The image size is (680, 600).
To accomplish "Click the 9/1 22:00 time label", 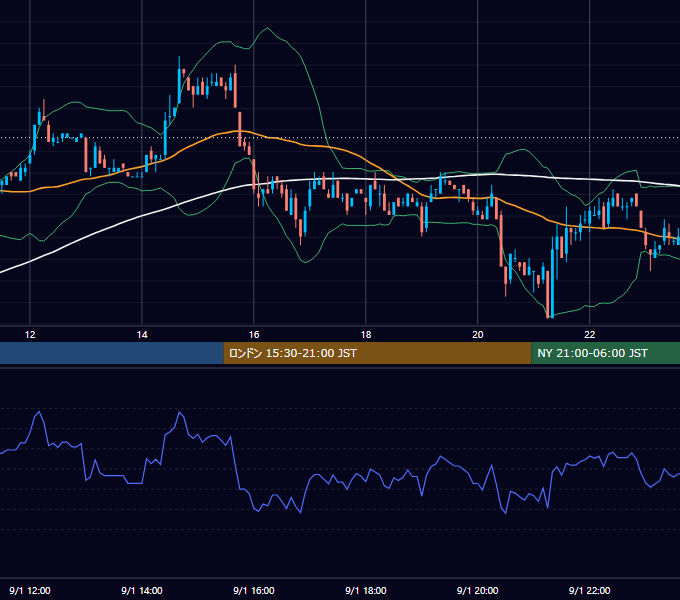I will (x=589, y=590).
